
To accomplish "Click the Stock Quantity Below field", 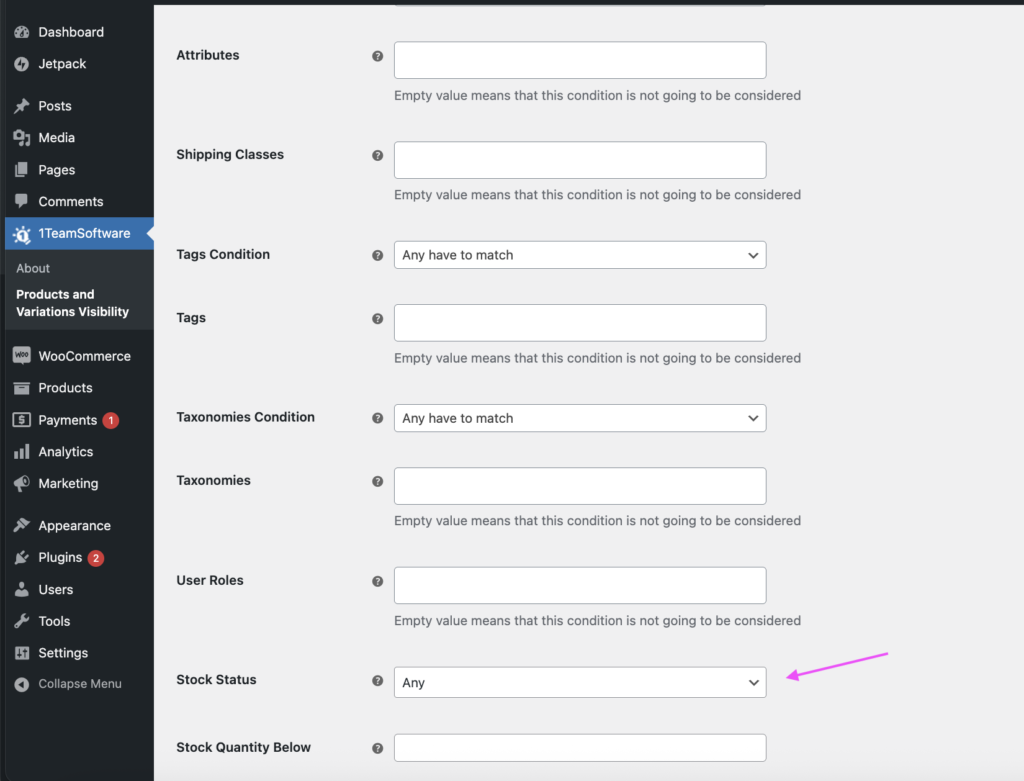I will click(580, 748).
